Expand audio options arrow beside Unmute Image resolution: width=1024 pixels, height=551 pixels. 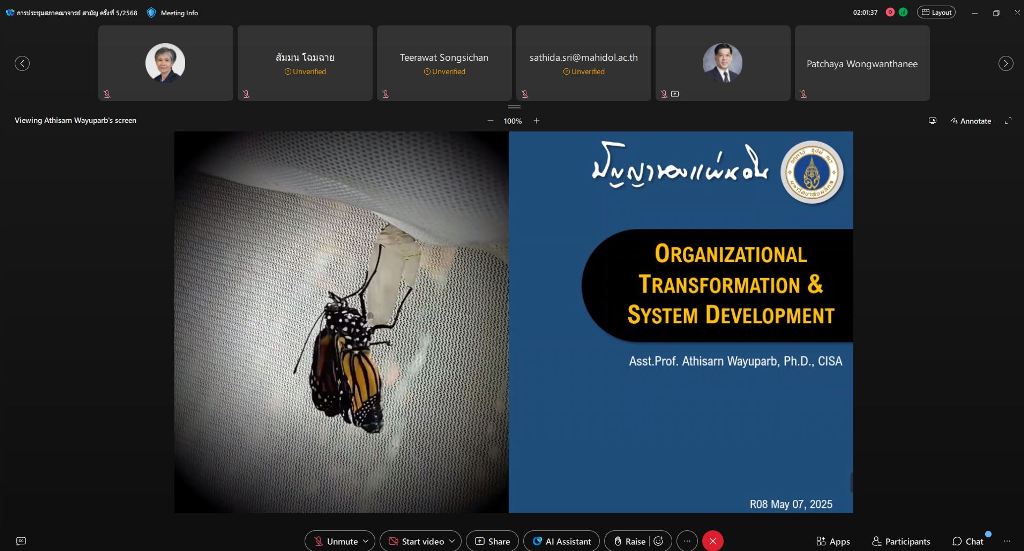[366, 541]
